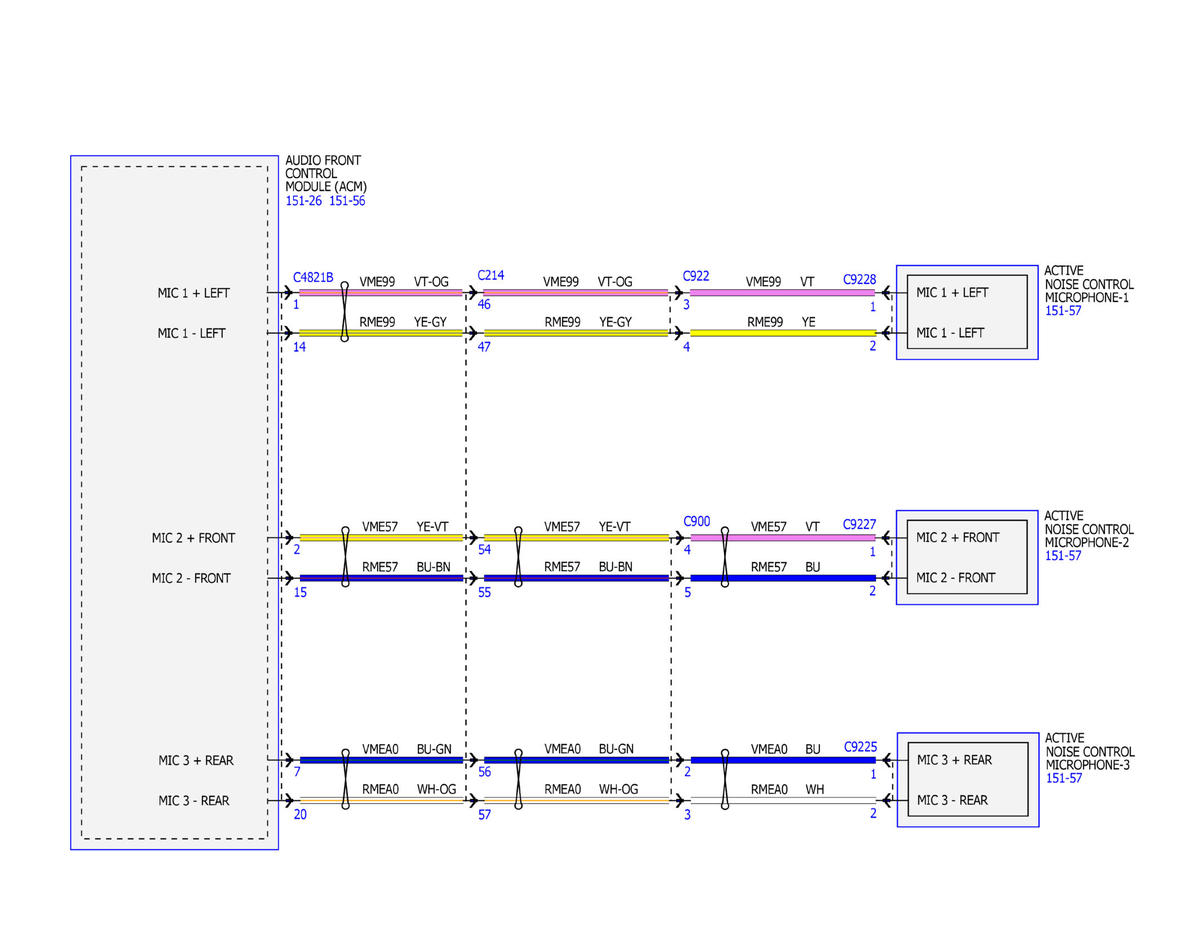The image size is (1200, 927).
Task: Click ACM-side "MIC 2 - FRONT" signal label
Action: (191, 578)
